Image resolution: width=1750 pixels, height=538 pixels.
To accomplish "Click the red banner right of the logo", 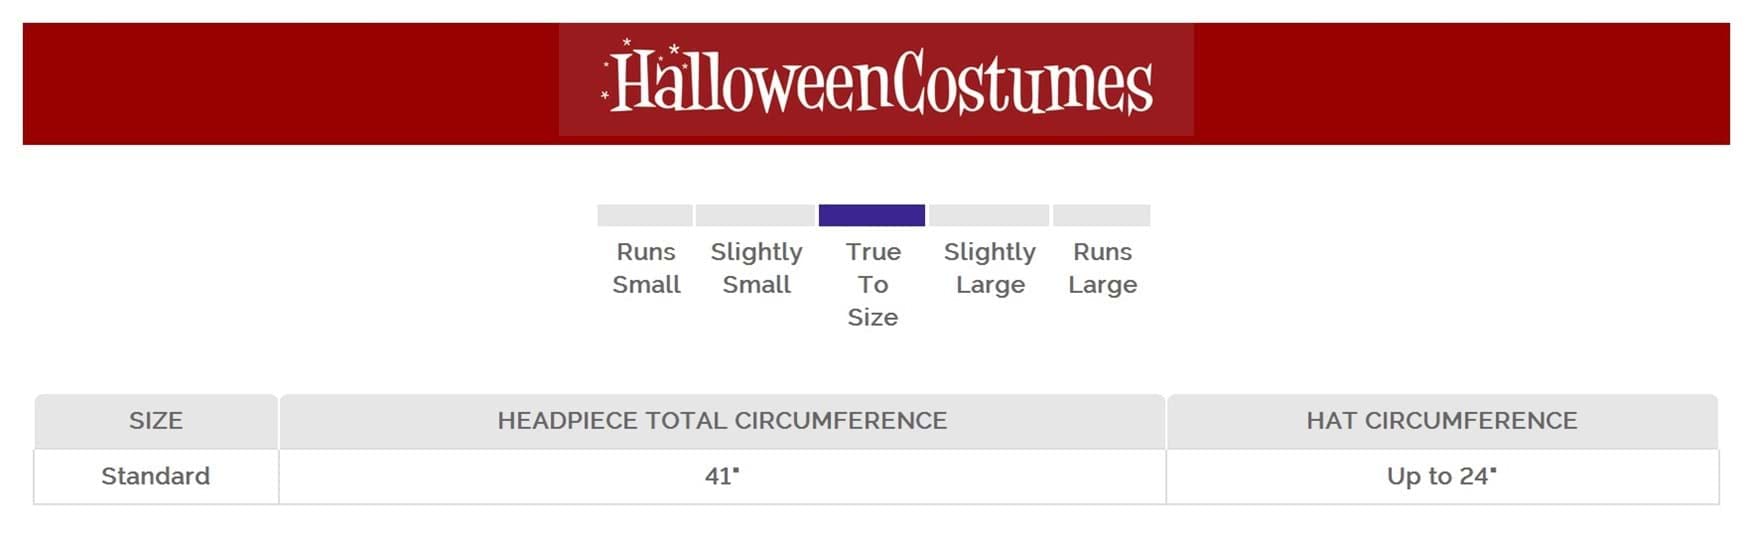I will pyautogui.click(x=1460, y=84).
